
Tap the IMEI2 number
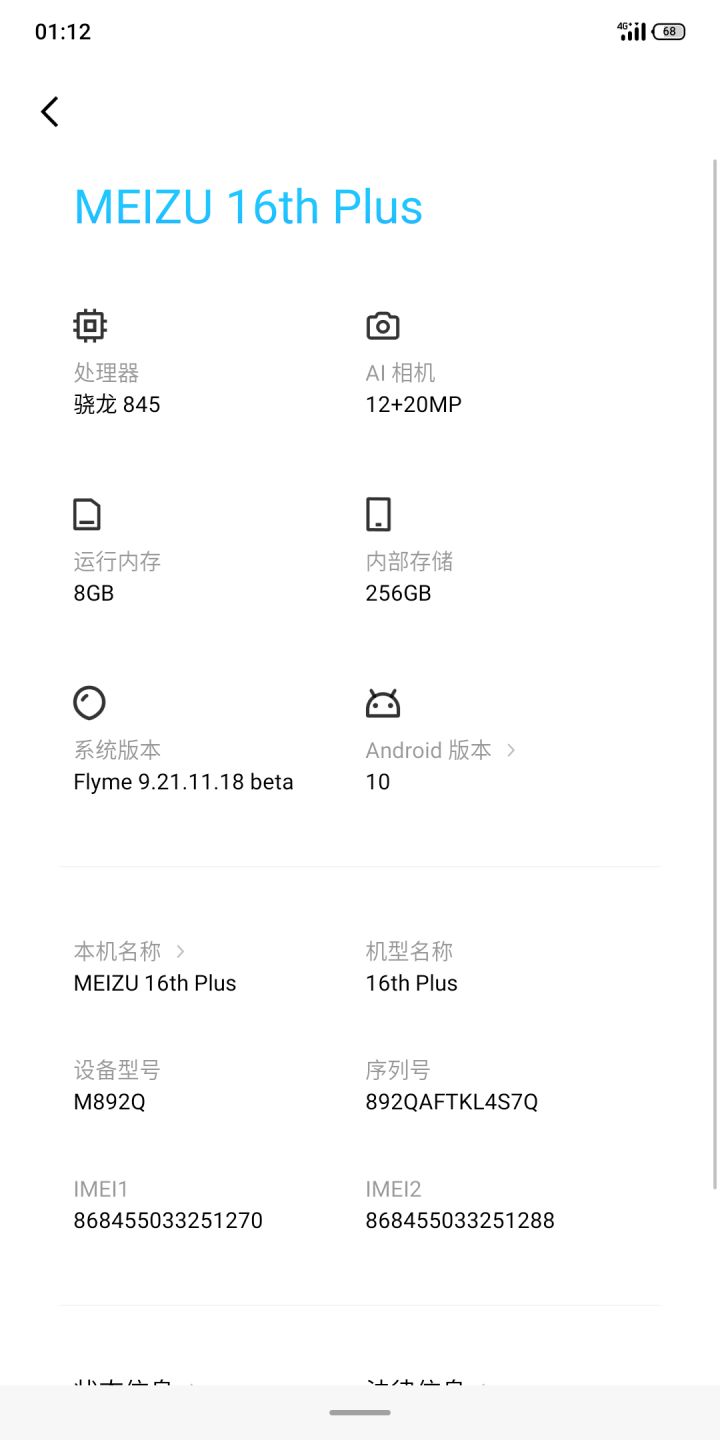coord(460,1220)
